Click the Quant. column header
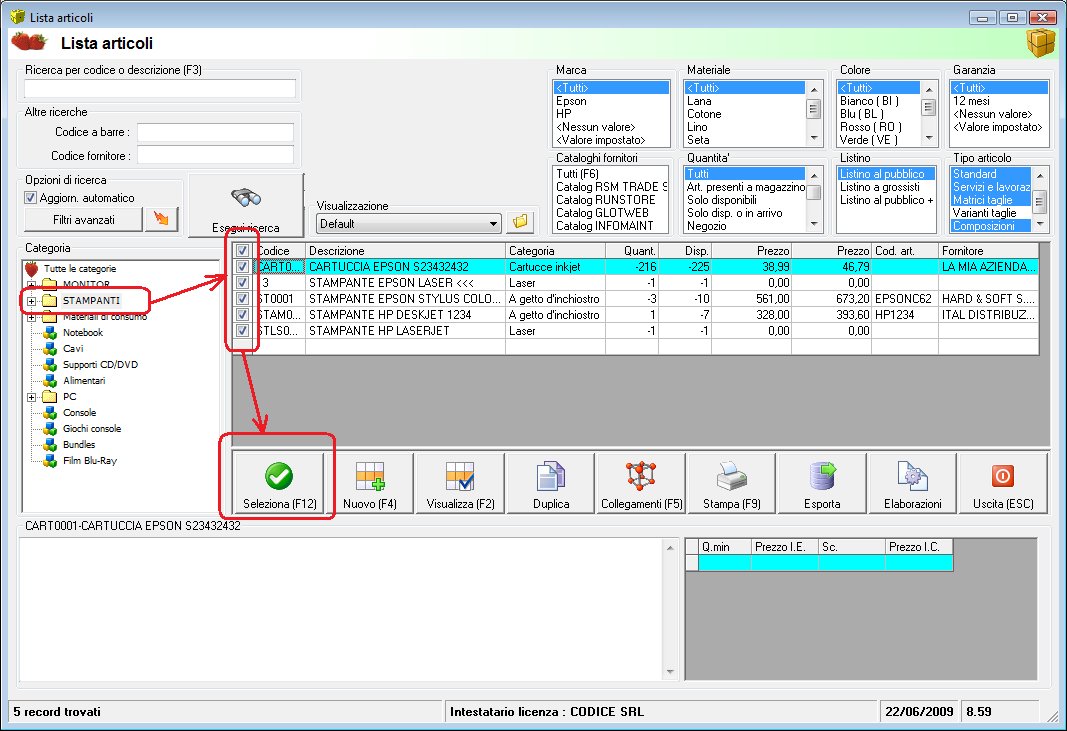Screen dimensions: 1067x731 (x=632, y=250)
